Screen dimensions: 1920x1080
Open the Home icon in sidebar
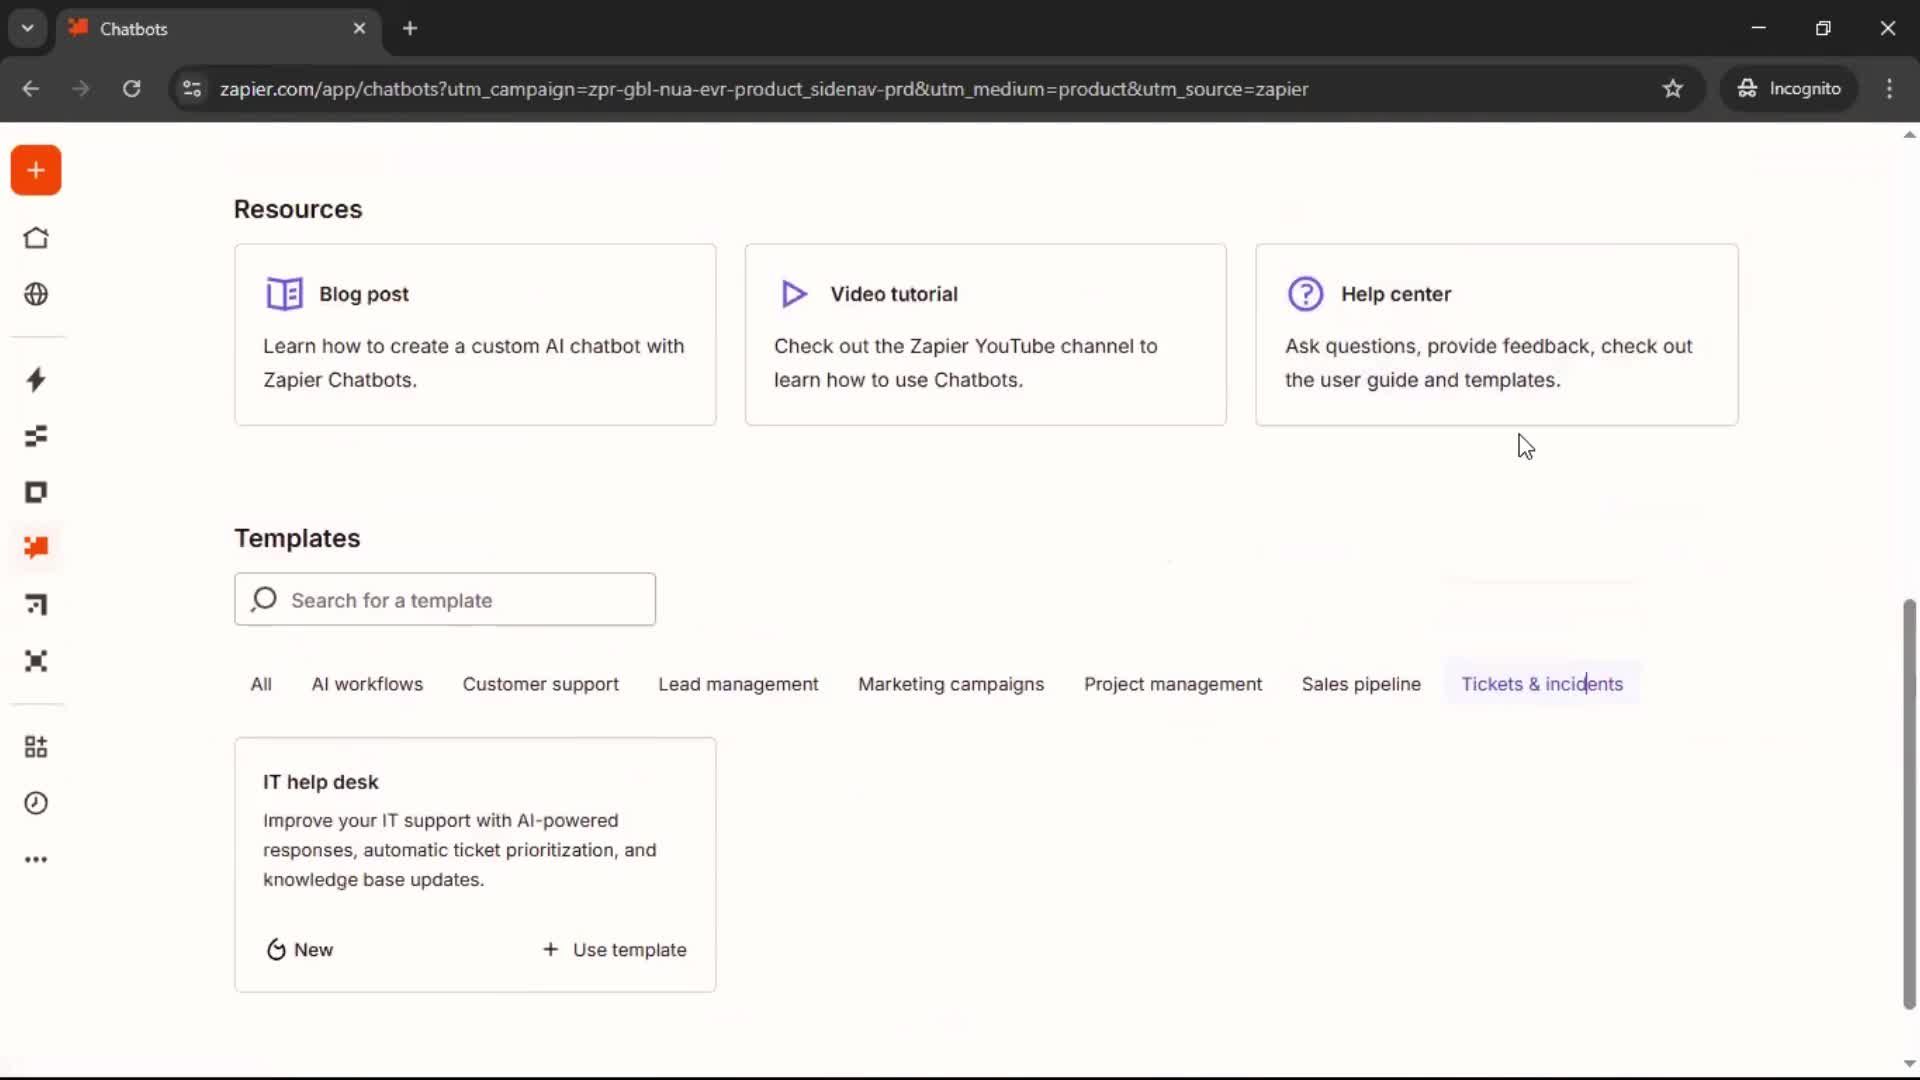tap(36, 238)
